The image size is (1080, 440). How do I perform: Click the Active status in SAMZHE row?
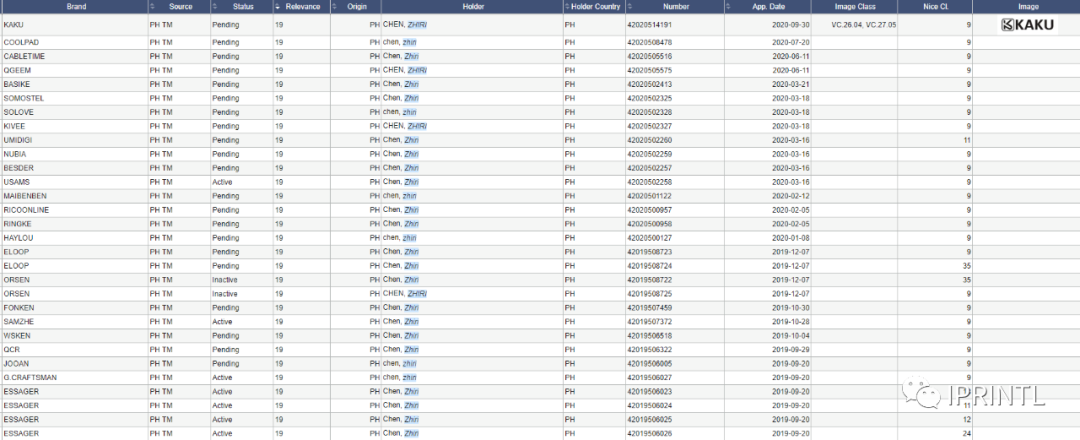tap(222, 322)
